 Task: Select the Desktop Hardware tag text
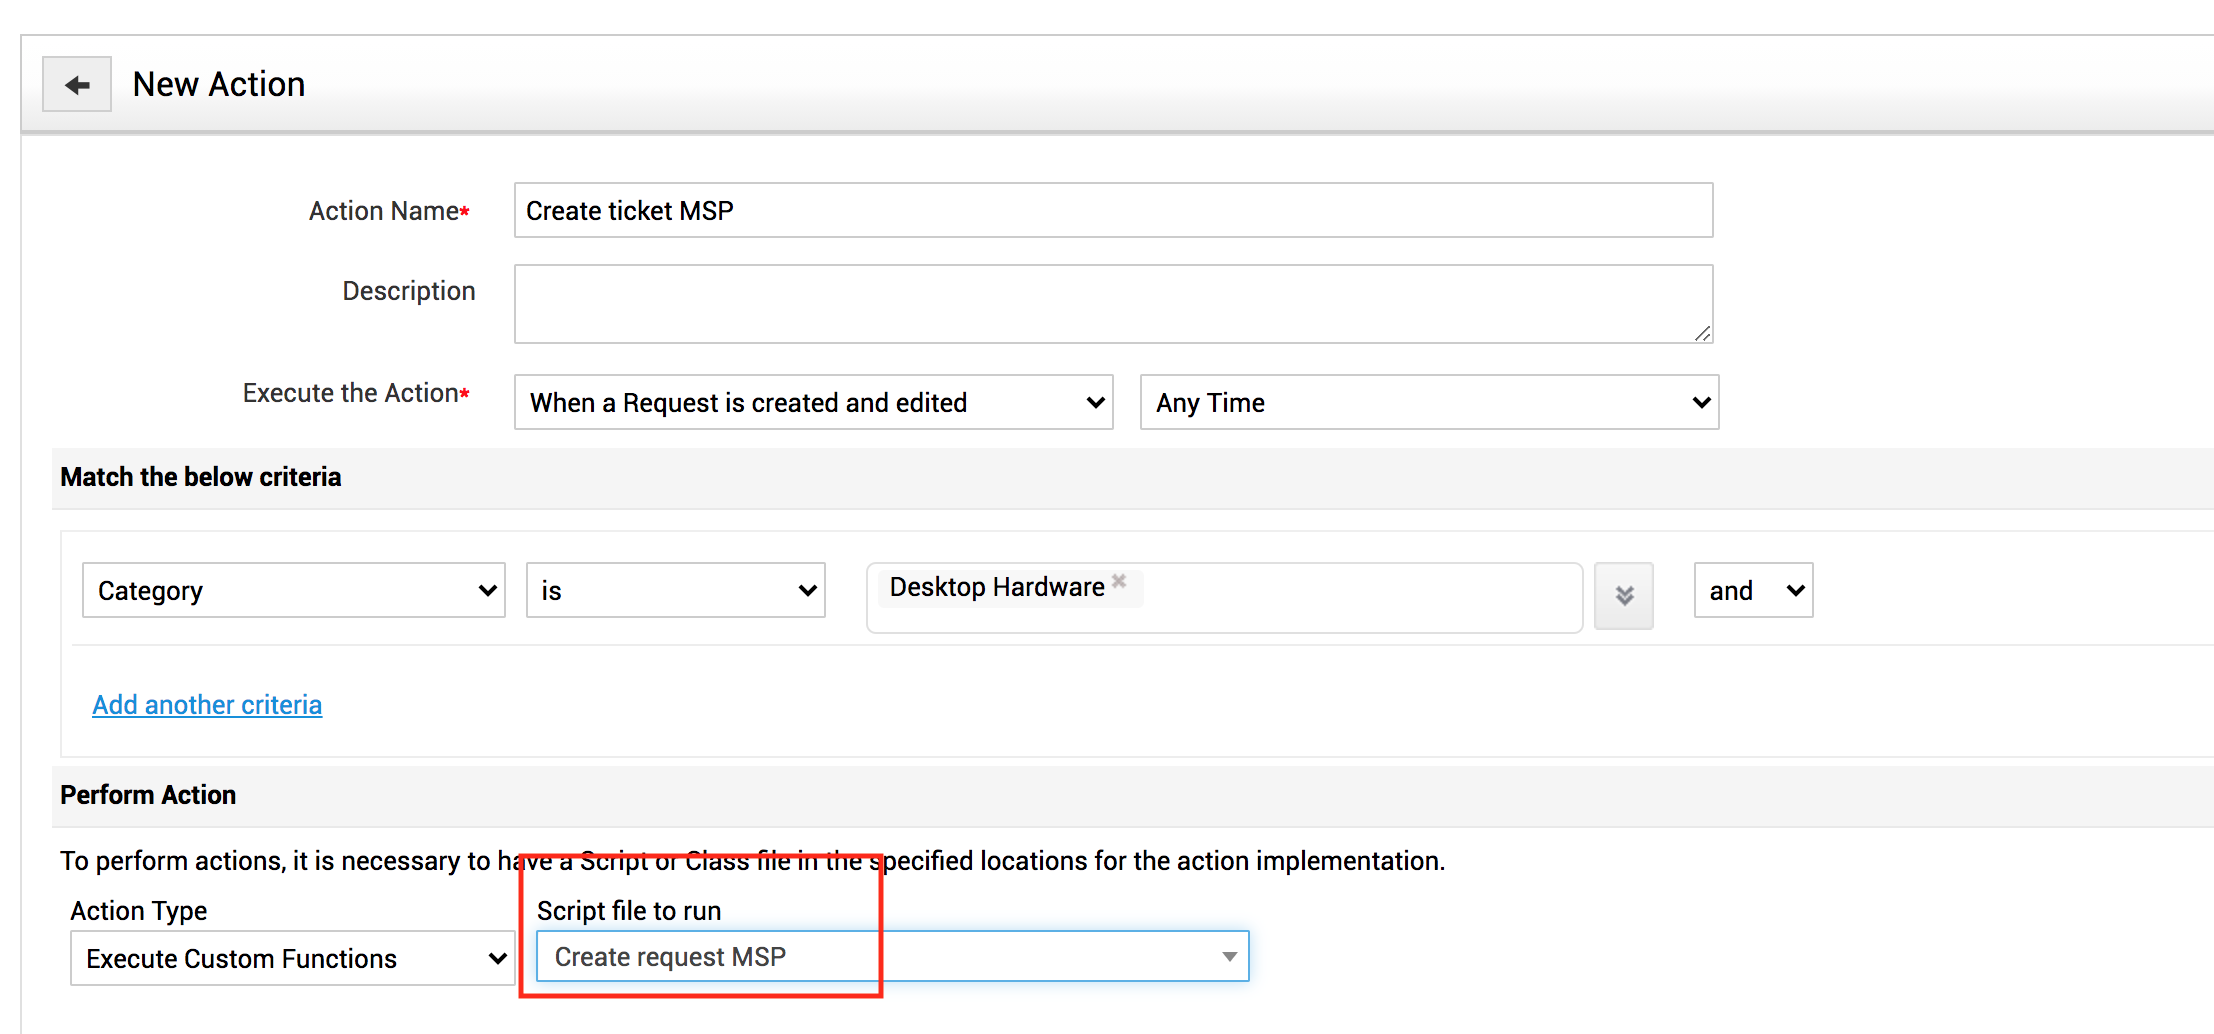point(997,587)
